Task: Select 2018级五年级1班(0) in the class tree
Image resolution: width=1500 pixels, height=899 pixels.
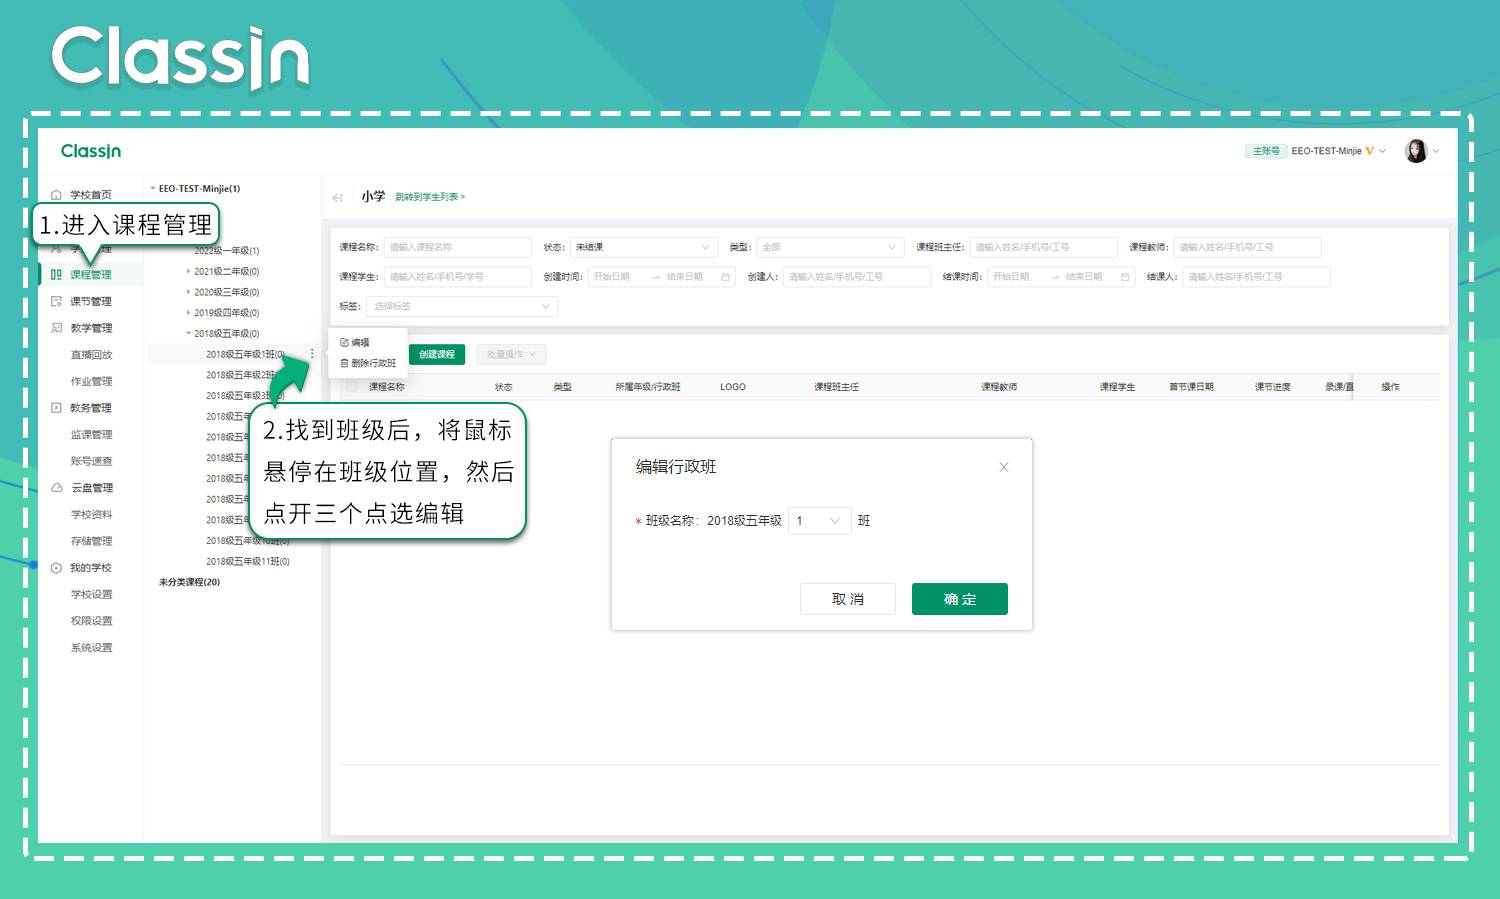Action: pos(245,354)
